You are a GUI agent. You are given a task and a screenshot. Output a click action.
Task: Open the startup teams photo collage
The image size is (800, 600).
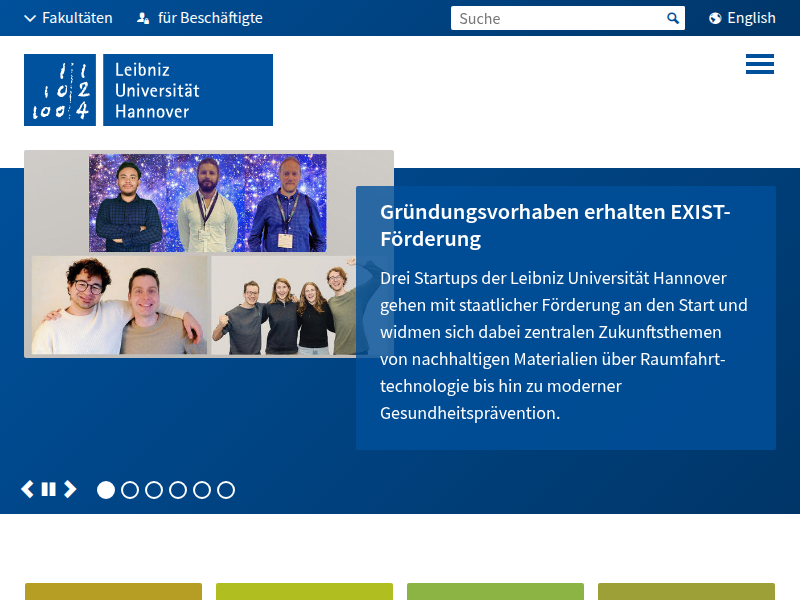(x=208, y=254)
